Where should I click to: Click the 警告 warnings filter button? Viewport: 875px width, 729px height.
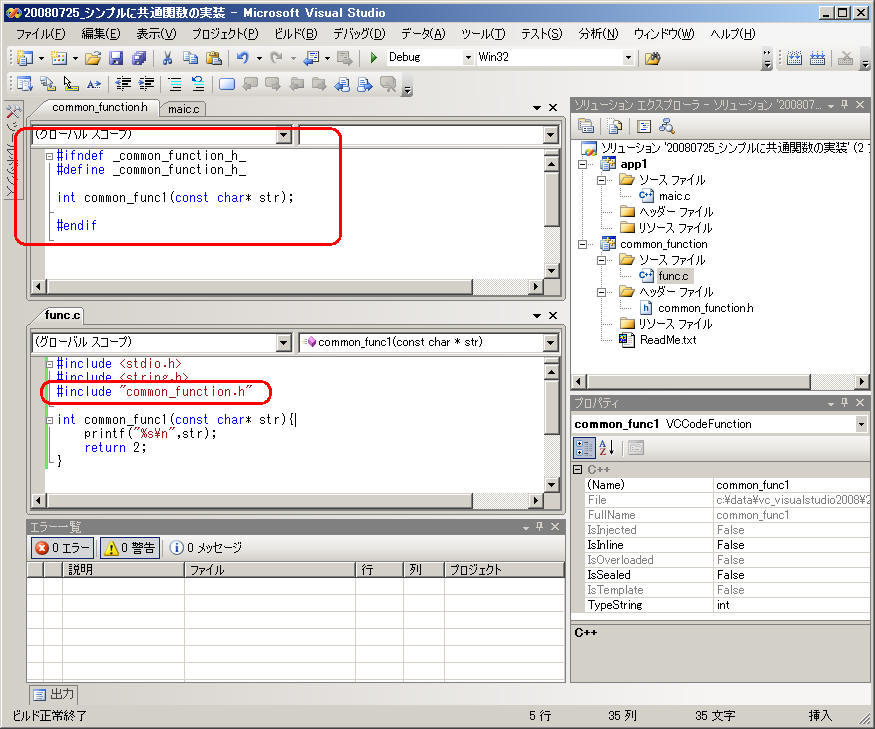pyautogui.click(x=129, y=547)
